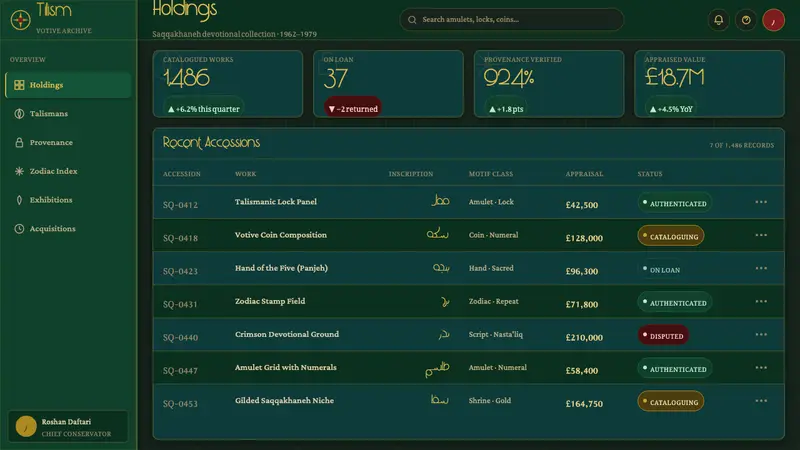Click the Talismans sidebar icon
800x450 pixels.
19,113
